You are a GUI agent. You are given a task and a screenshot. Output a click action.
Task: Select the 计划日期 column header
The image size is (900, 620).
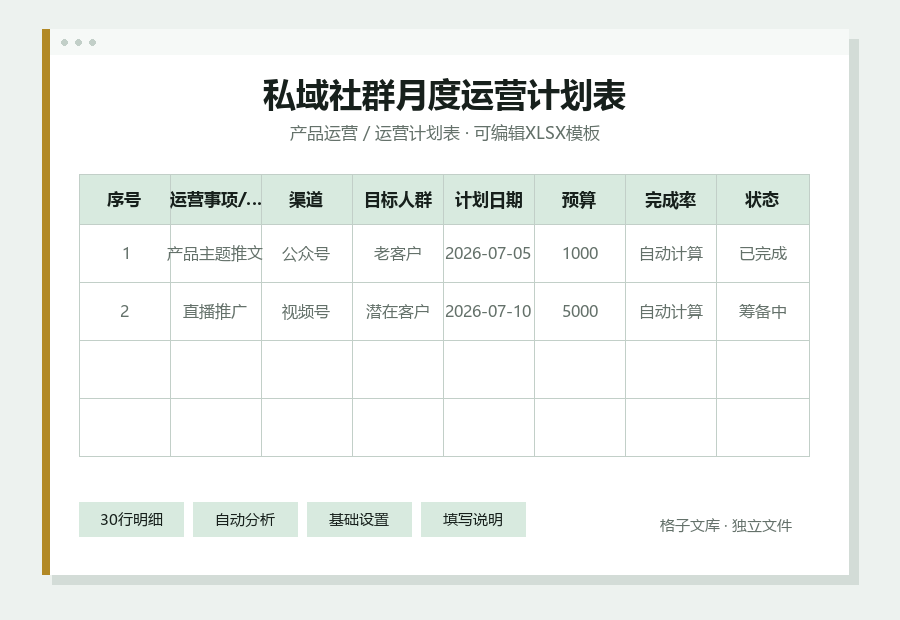point(489,200)
